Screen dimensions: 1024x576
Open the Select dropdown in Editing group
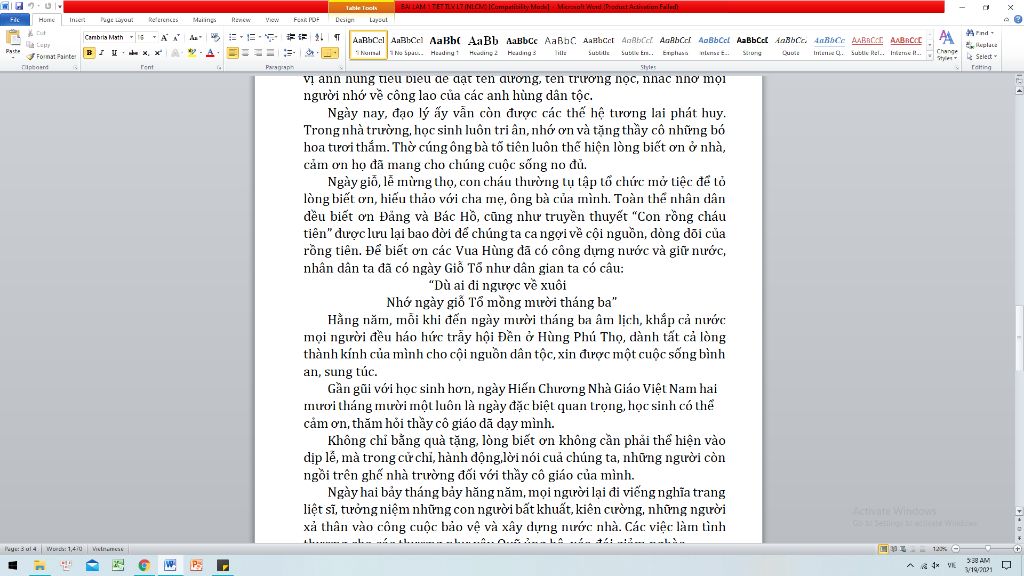(982, 57)
